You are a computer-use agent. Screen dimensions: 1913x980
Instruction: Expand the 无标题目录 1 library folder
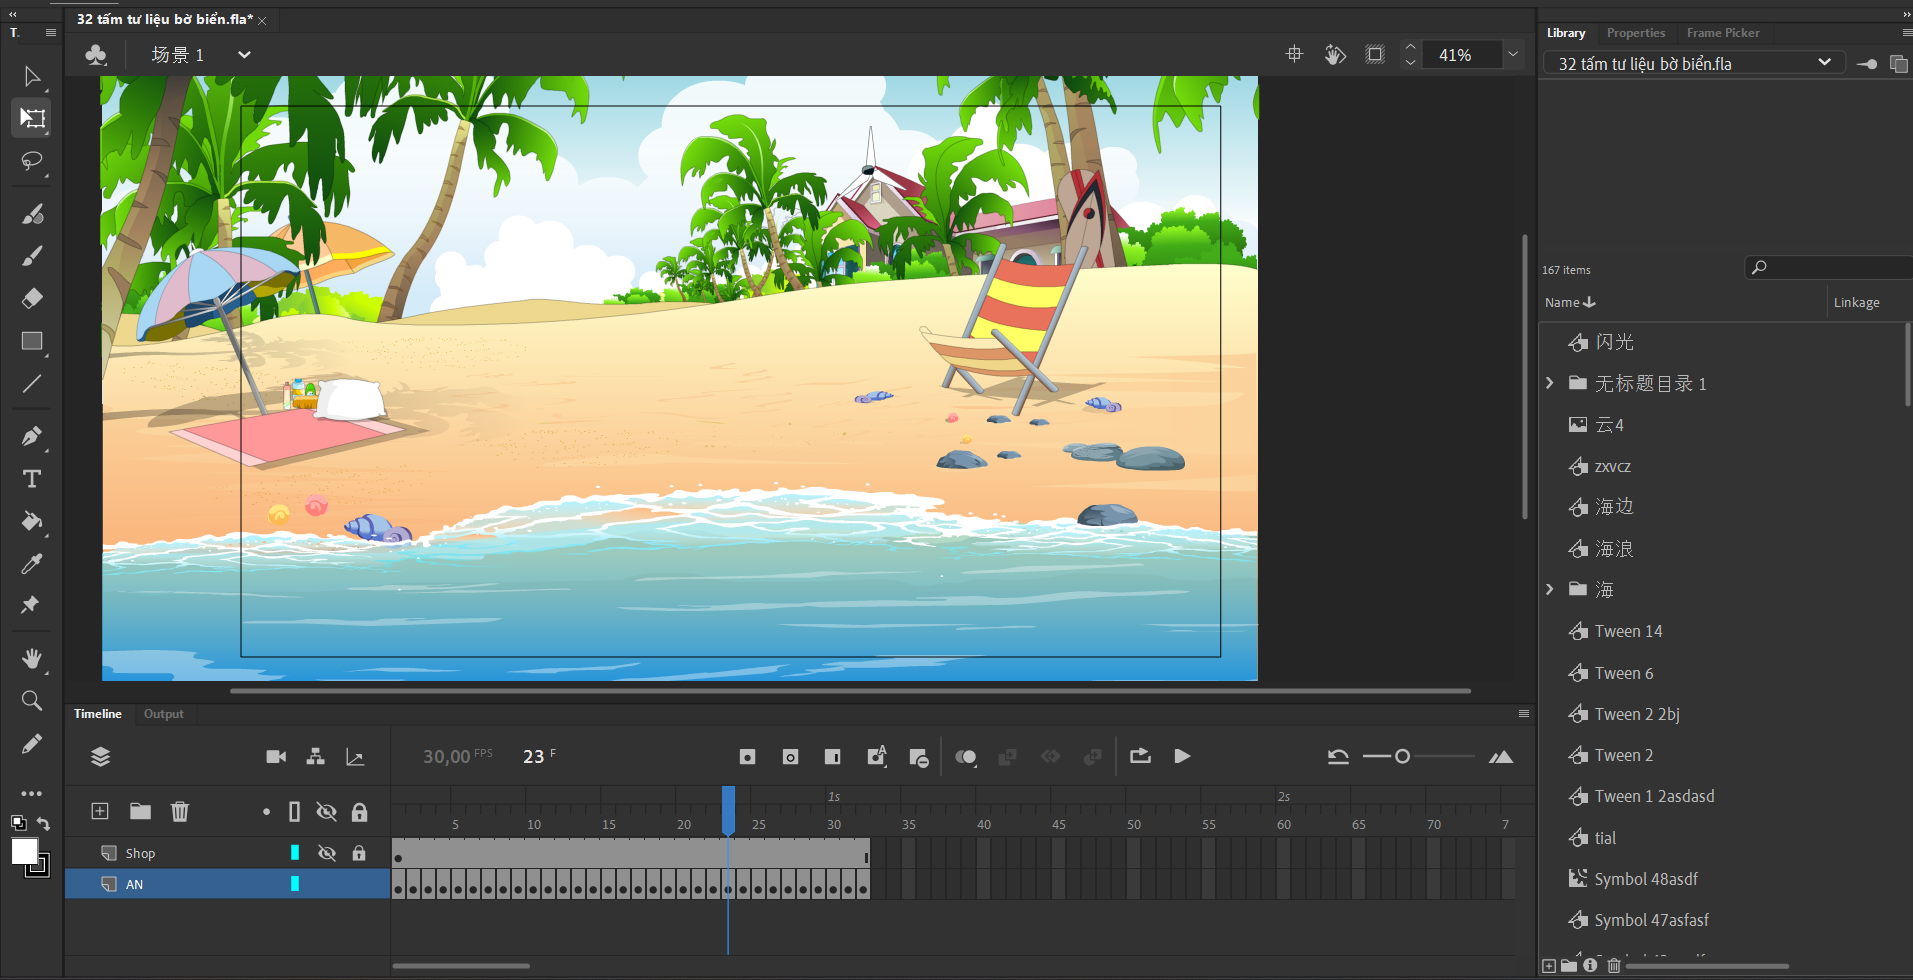click(1550, 383)
